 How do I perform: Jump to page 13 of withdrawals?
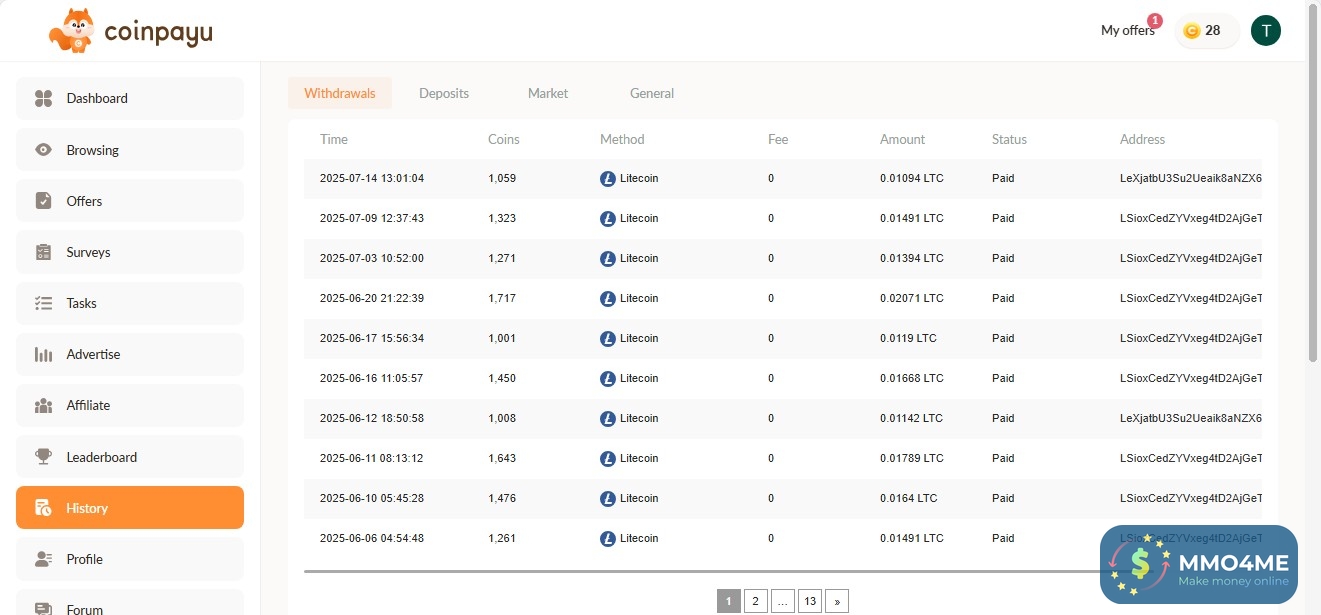[x=809, y=601]
